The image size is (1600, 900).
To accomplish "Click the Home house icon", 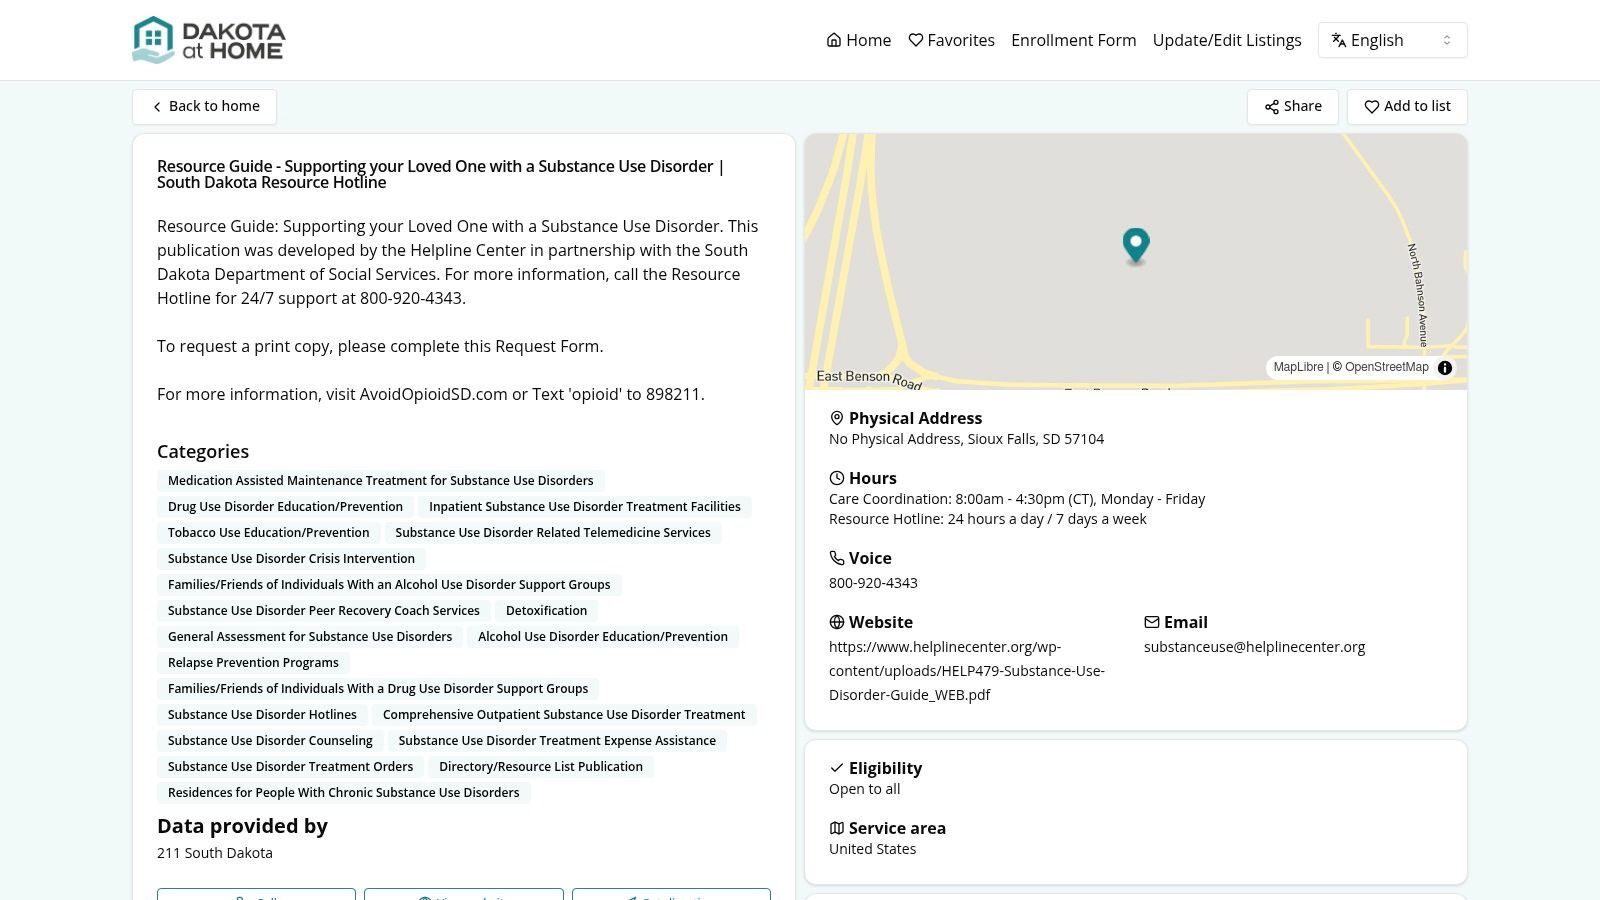I will [834, 40].
